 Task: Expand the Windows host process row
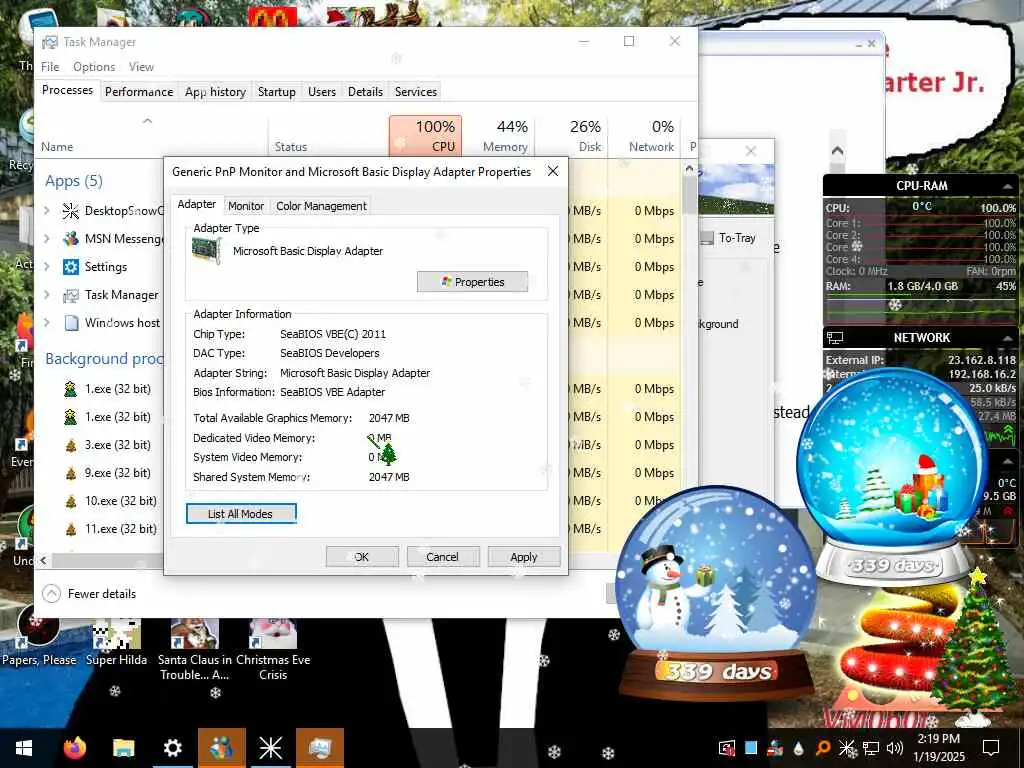point(47,323)
